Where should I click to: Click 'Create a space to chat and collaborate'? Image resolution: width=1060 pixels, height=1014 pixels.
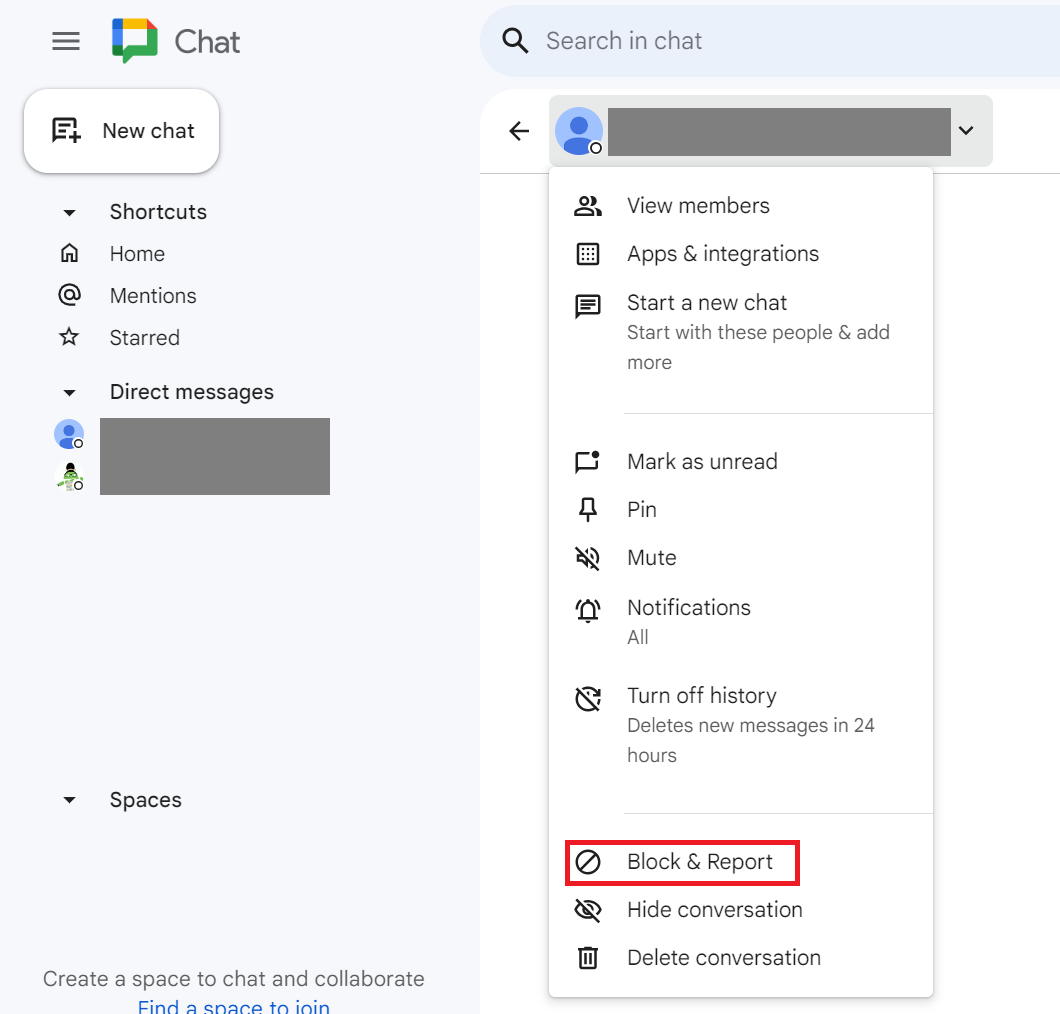(x=233, y=979)
